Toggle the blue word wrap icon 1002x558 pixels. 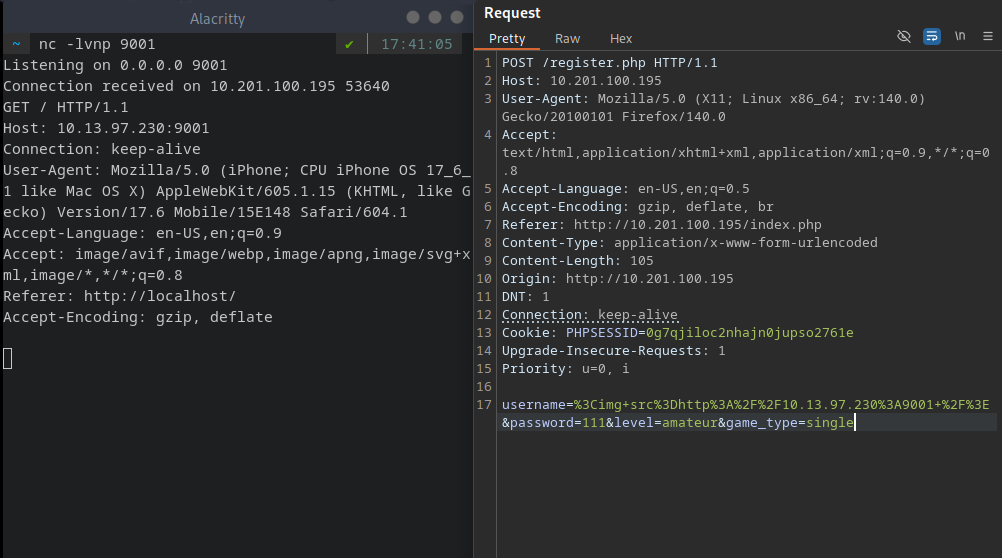[x=932, y=36]
